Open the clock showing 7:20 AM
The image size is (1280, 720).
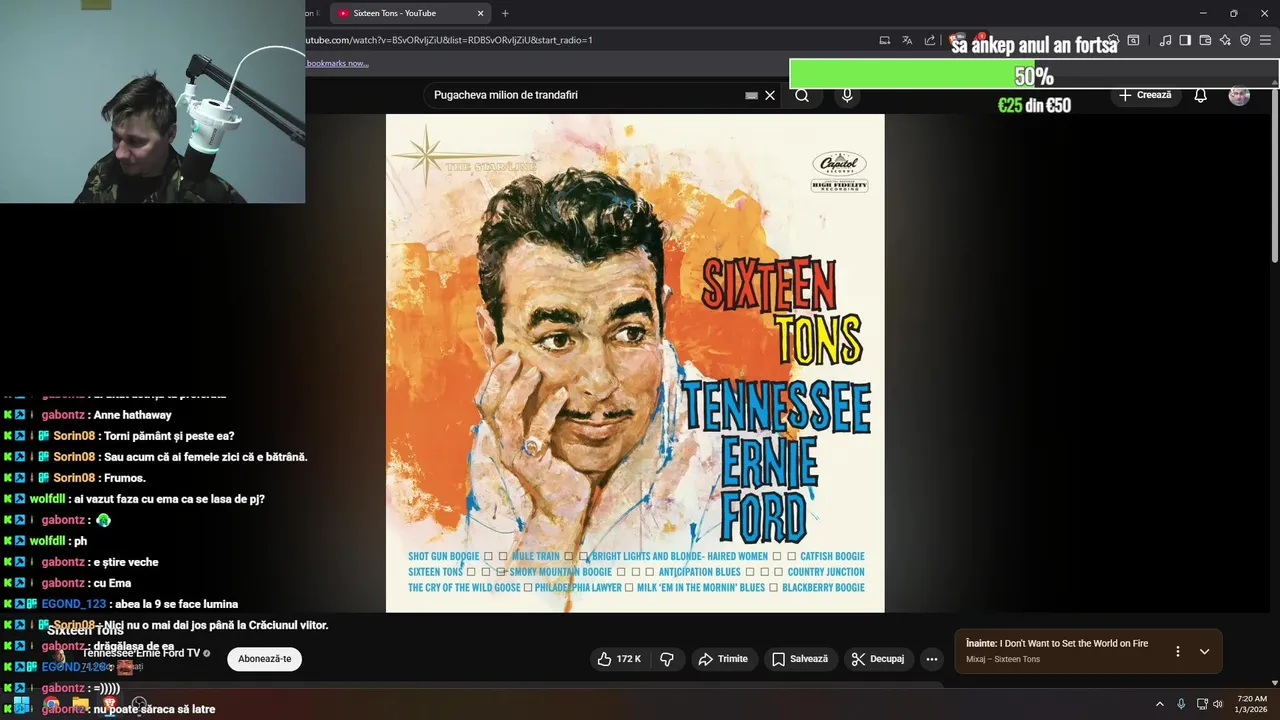(x=1252, y=704)
